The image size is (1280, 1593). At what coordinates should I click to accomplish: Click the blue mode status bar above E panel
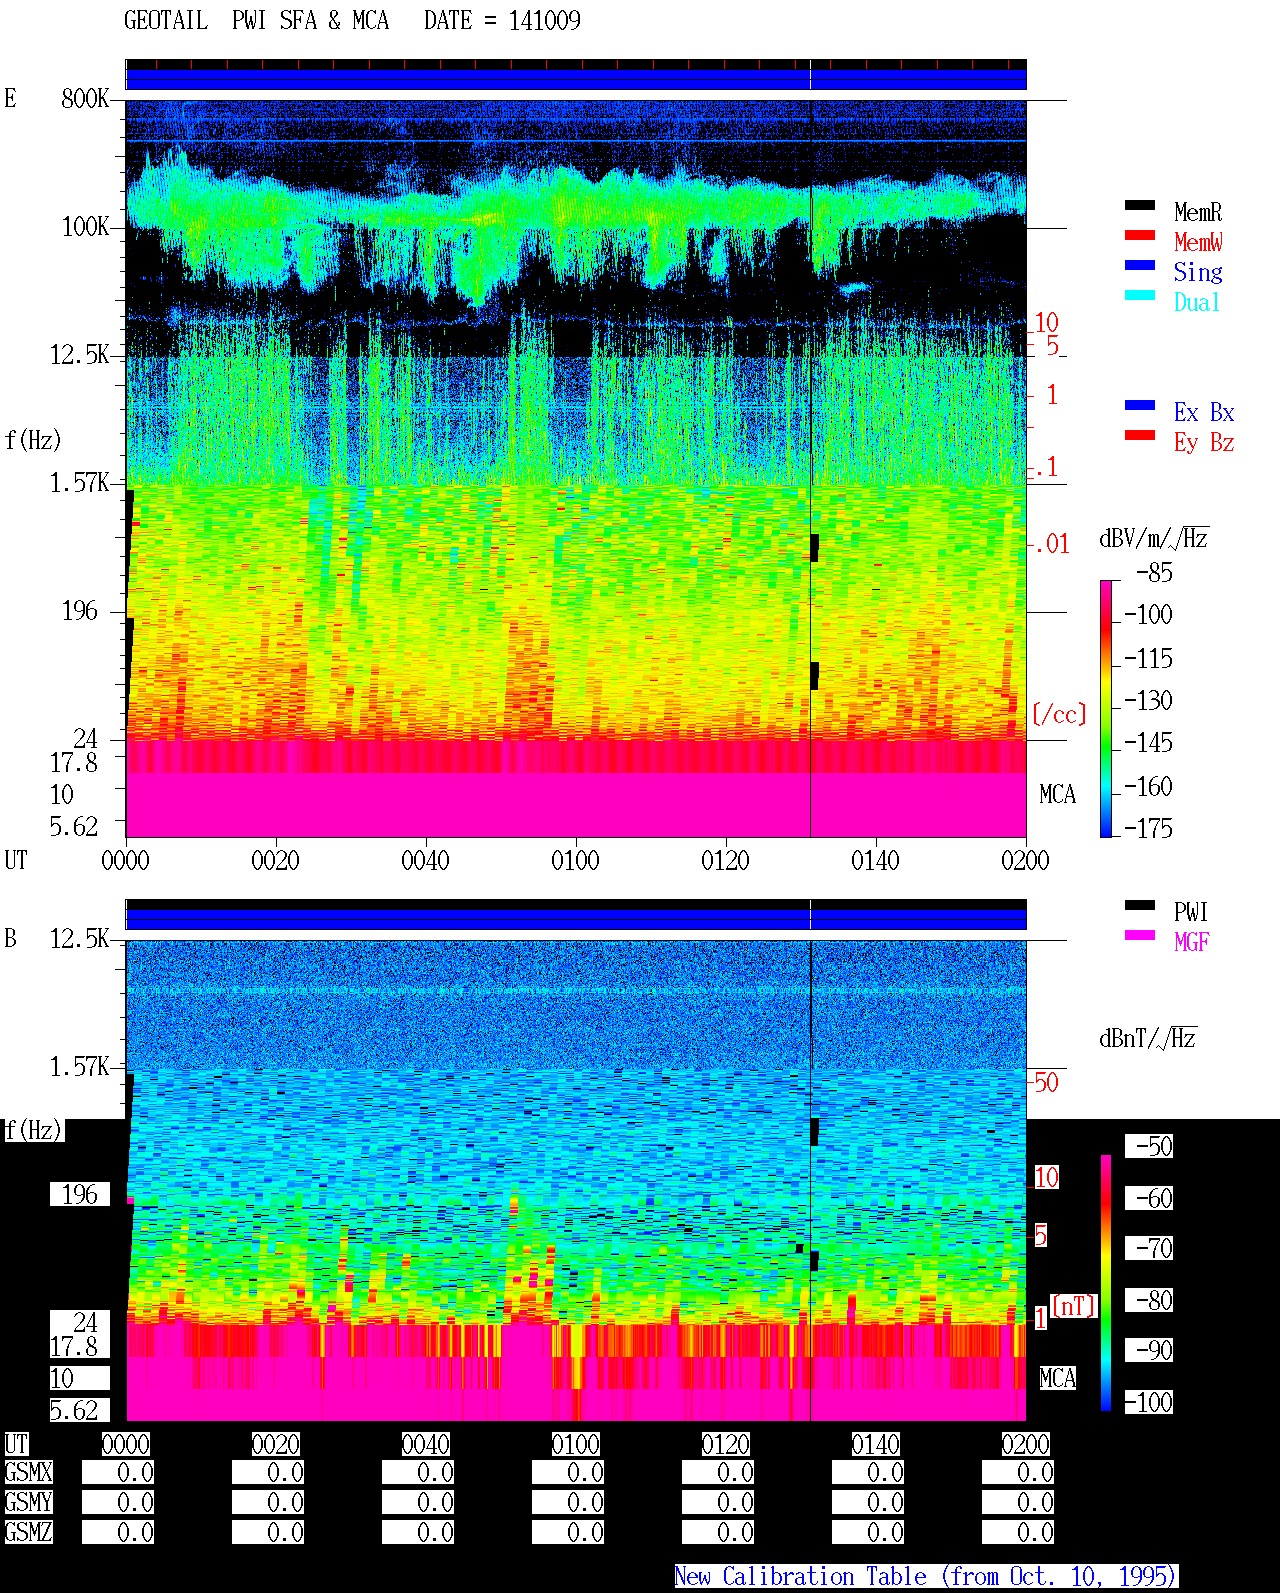pyautogui.click(x=576, y=79)
